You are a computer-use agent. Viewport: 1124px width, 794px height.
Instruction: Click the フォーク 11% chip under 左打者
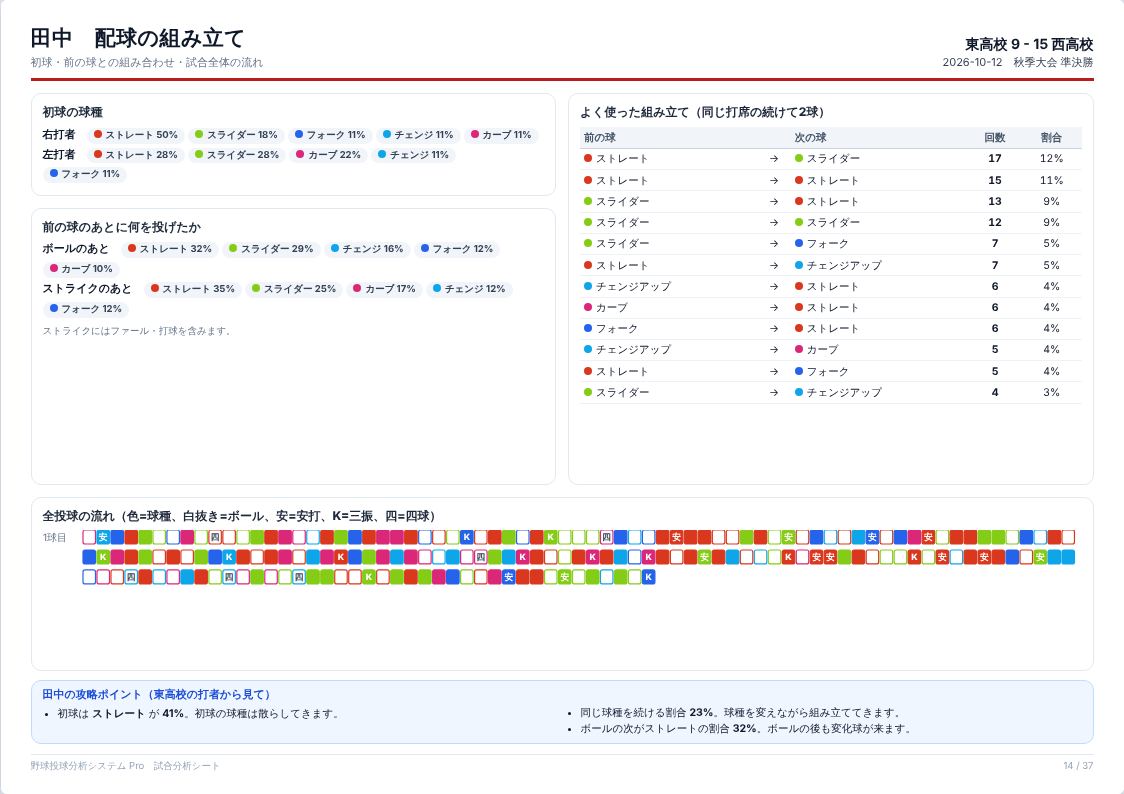pos(85,174)
